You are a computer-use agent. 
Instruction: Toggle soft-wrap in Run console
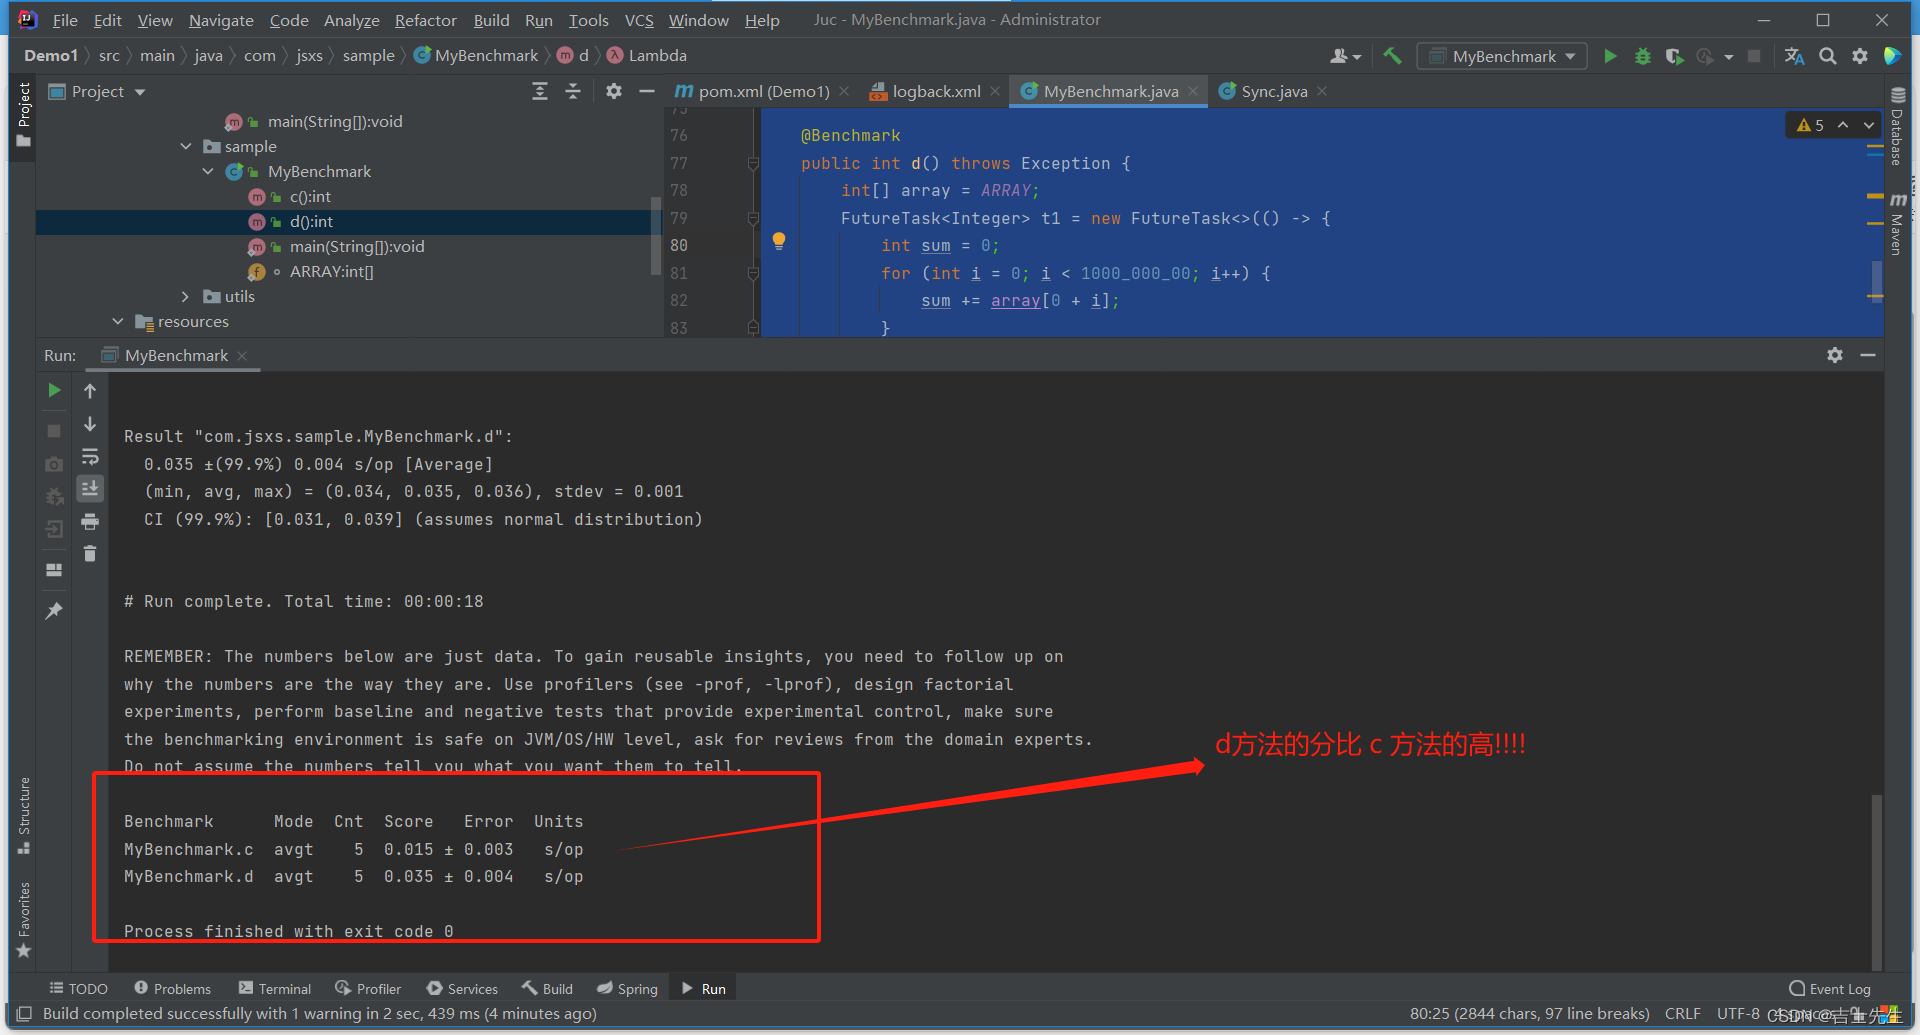[90, 457]
